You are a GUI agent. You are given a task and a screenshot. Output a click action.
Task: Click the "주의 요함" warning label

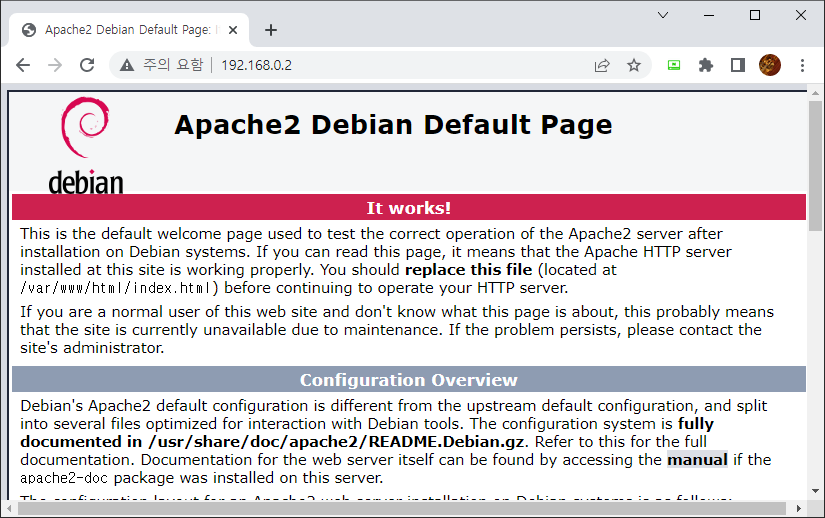173,65
